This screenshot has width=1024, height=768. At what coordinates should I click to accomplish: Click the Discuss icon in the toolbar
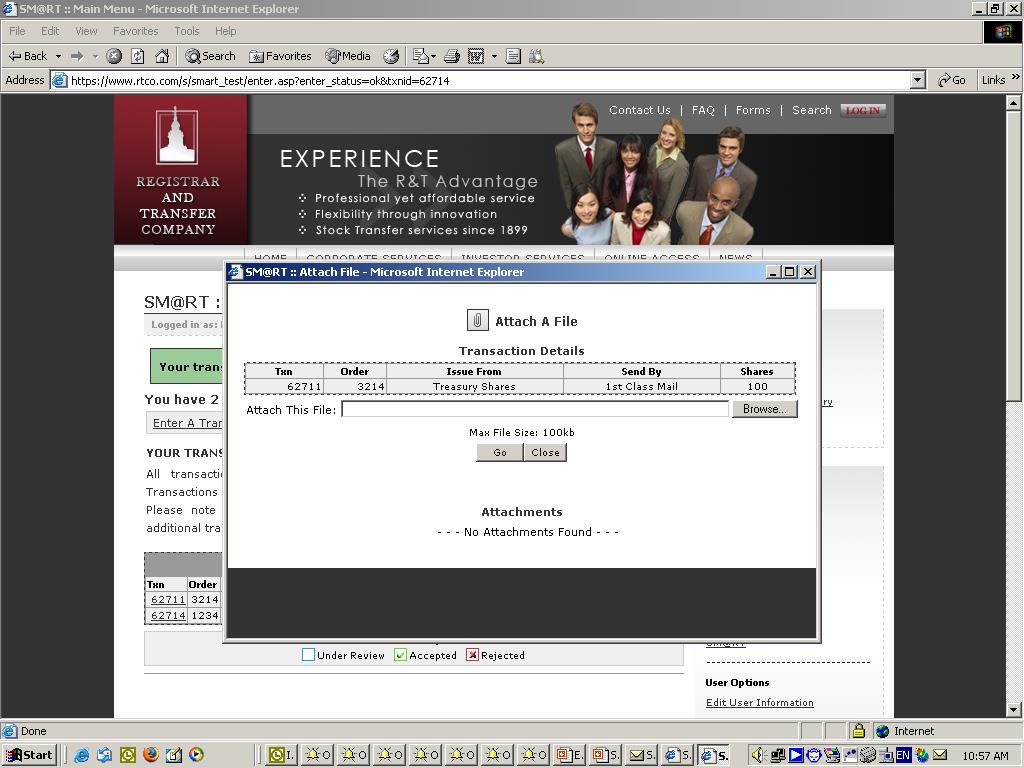tap(513, 56)
